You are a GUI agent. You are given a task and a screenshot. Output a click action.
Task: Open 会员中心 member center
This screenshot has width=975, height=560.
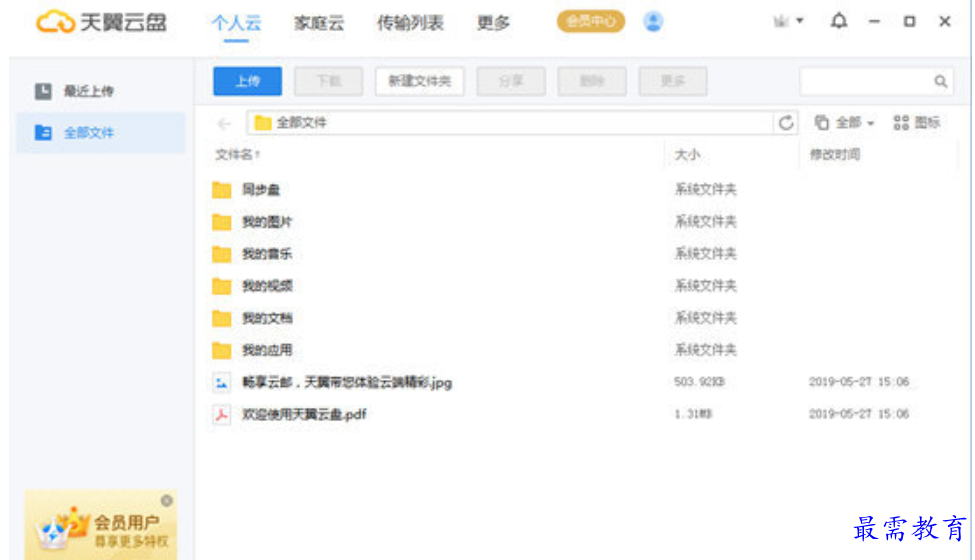[x=591, y=22]
